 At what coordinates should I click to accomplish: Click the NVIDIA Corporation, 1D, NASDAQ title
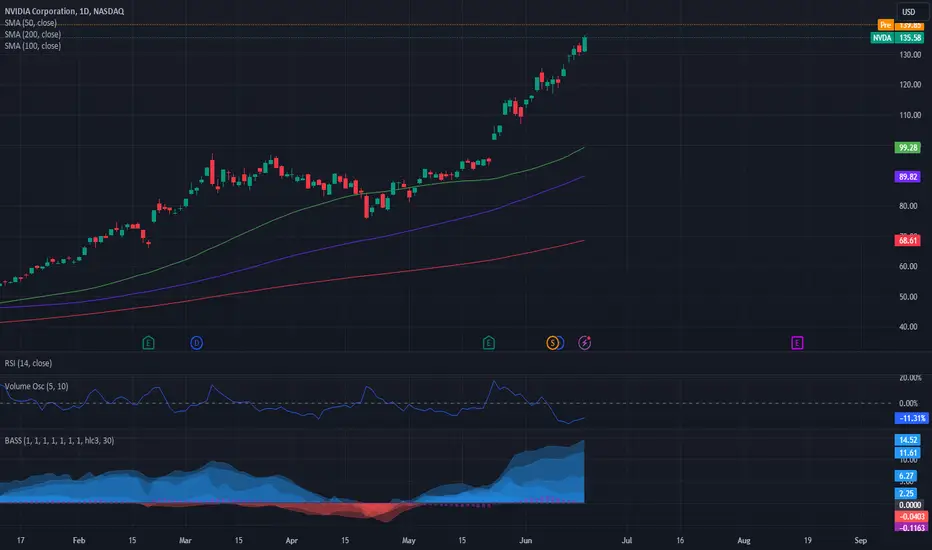tap(64, 11)
